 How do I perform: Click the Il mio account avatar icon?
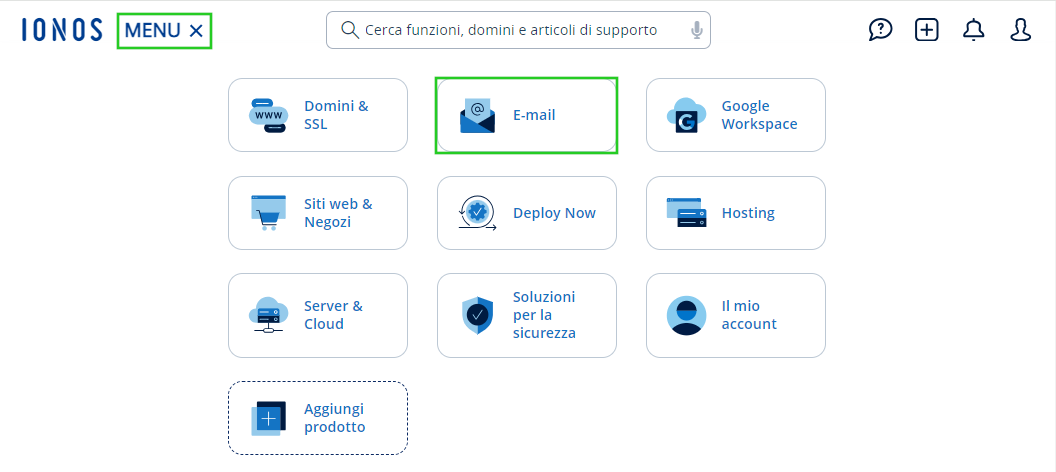[686, 315]
